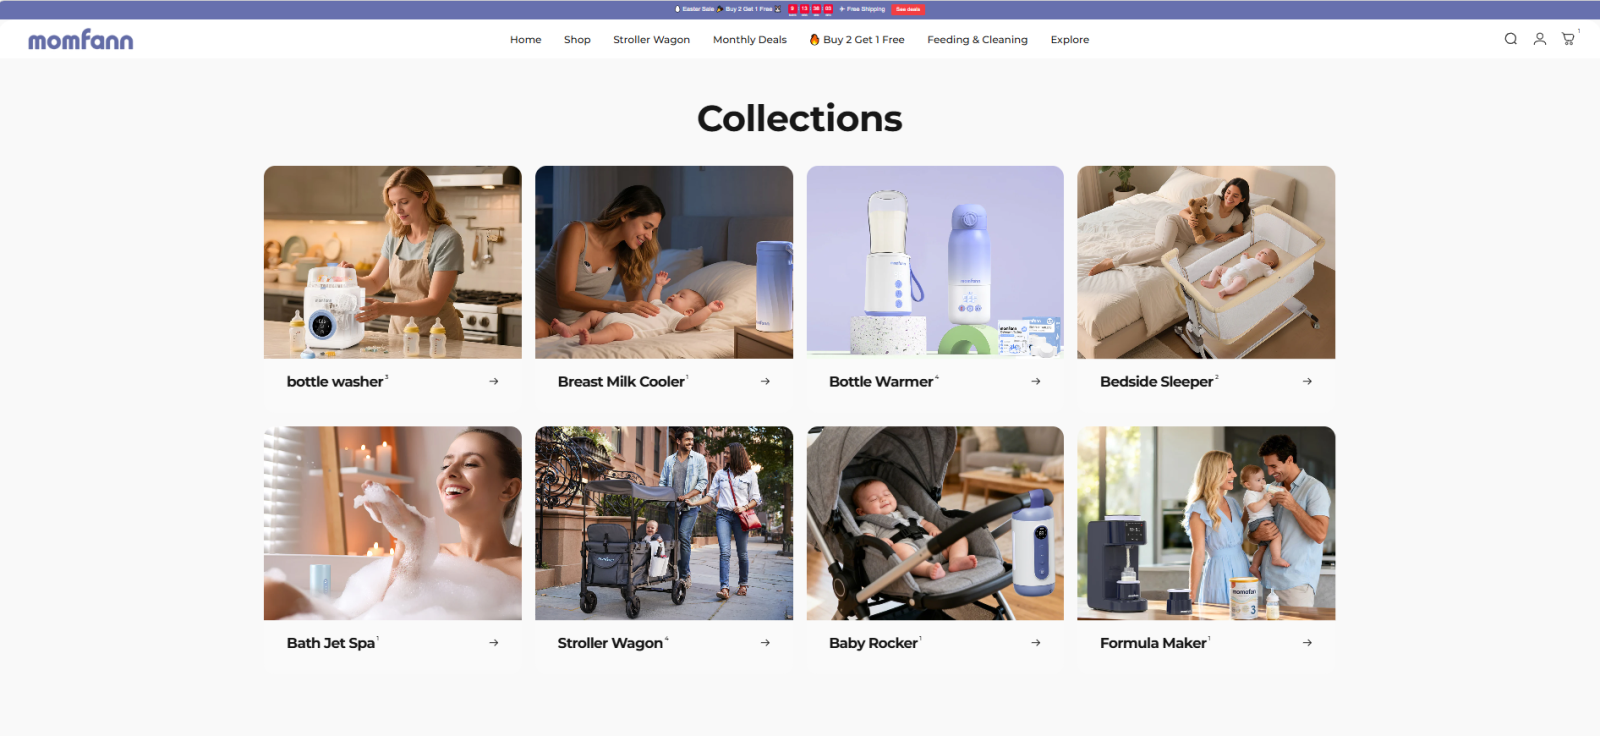Image resolution: width=1600 pixels, height=736 pixels.
Task: Go to Stroller Wagon nav item
Action: [651, 40]
